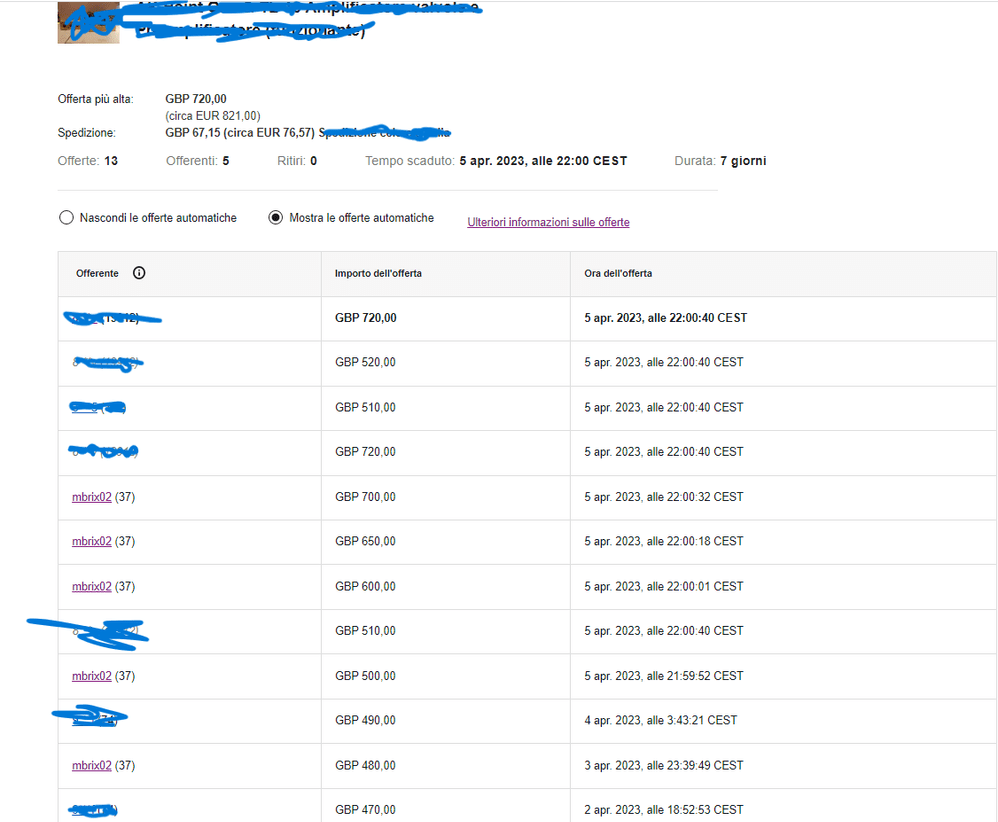
Task: Click the 'GBP 600,00' amount cell
Action: 365,586
